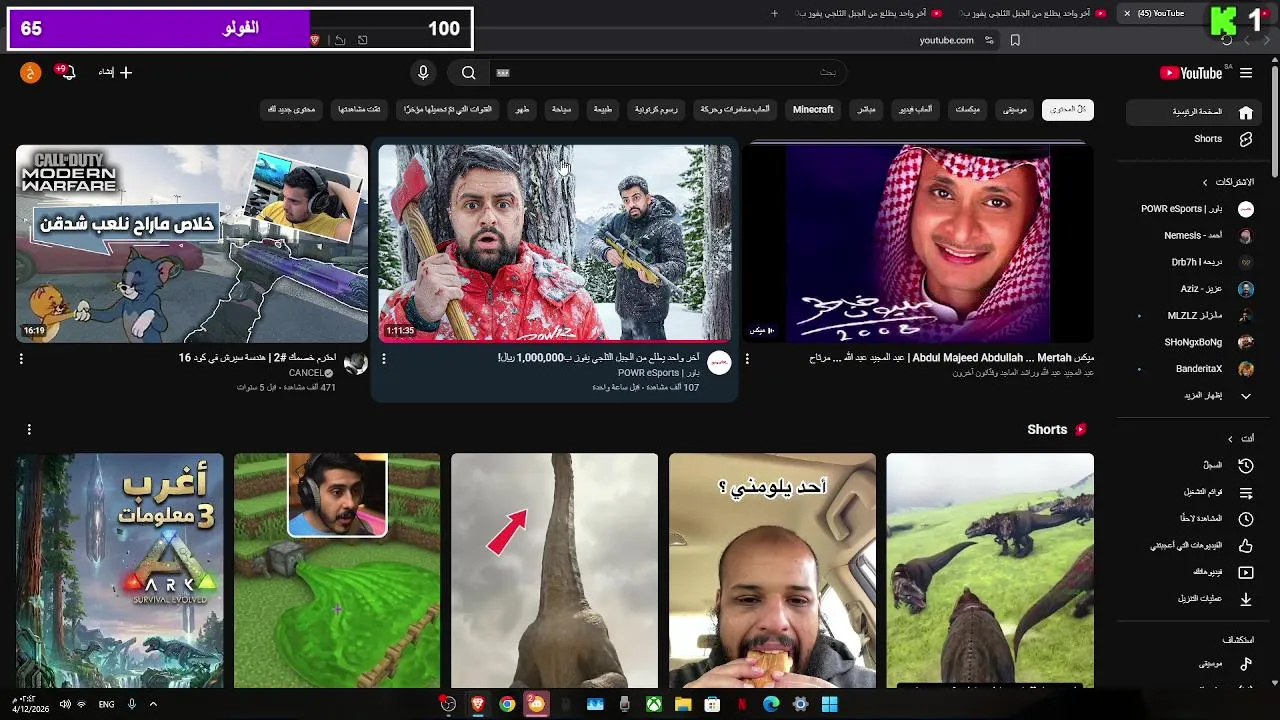Open Downloads in the sidebar

1194,599
